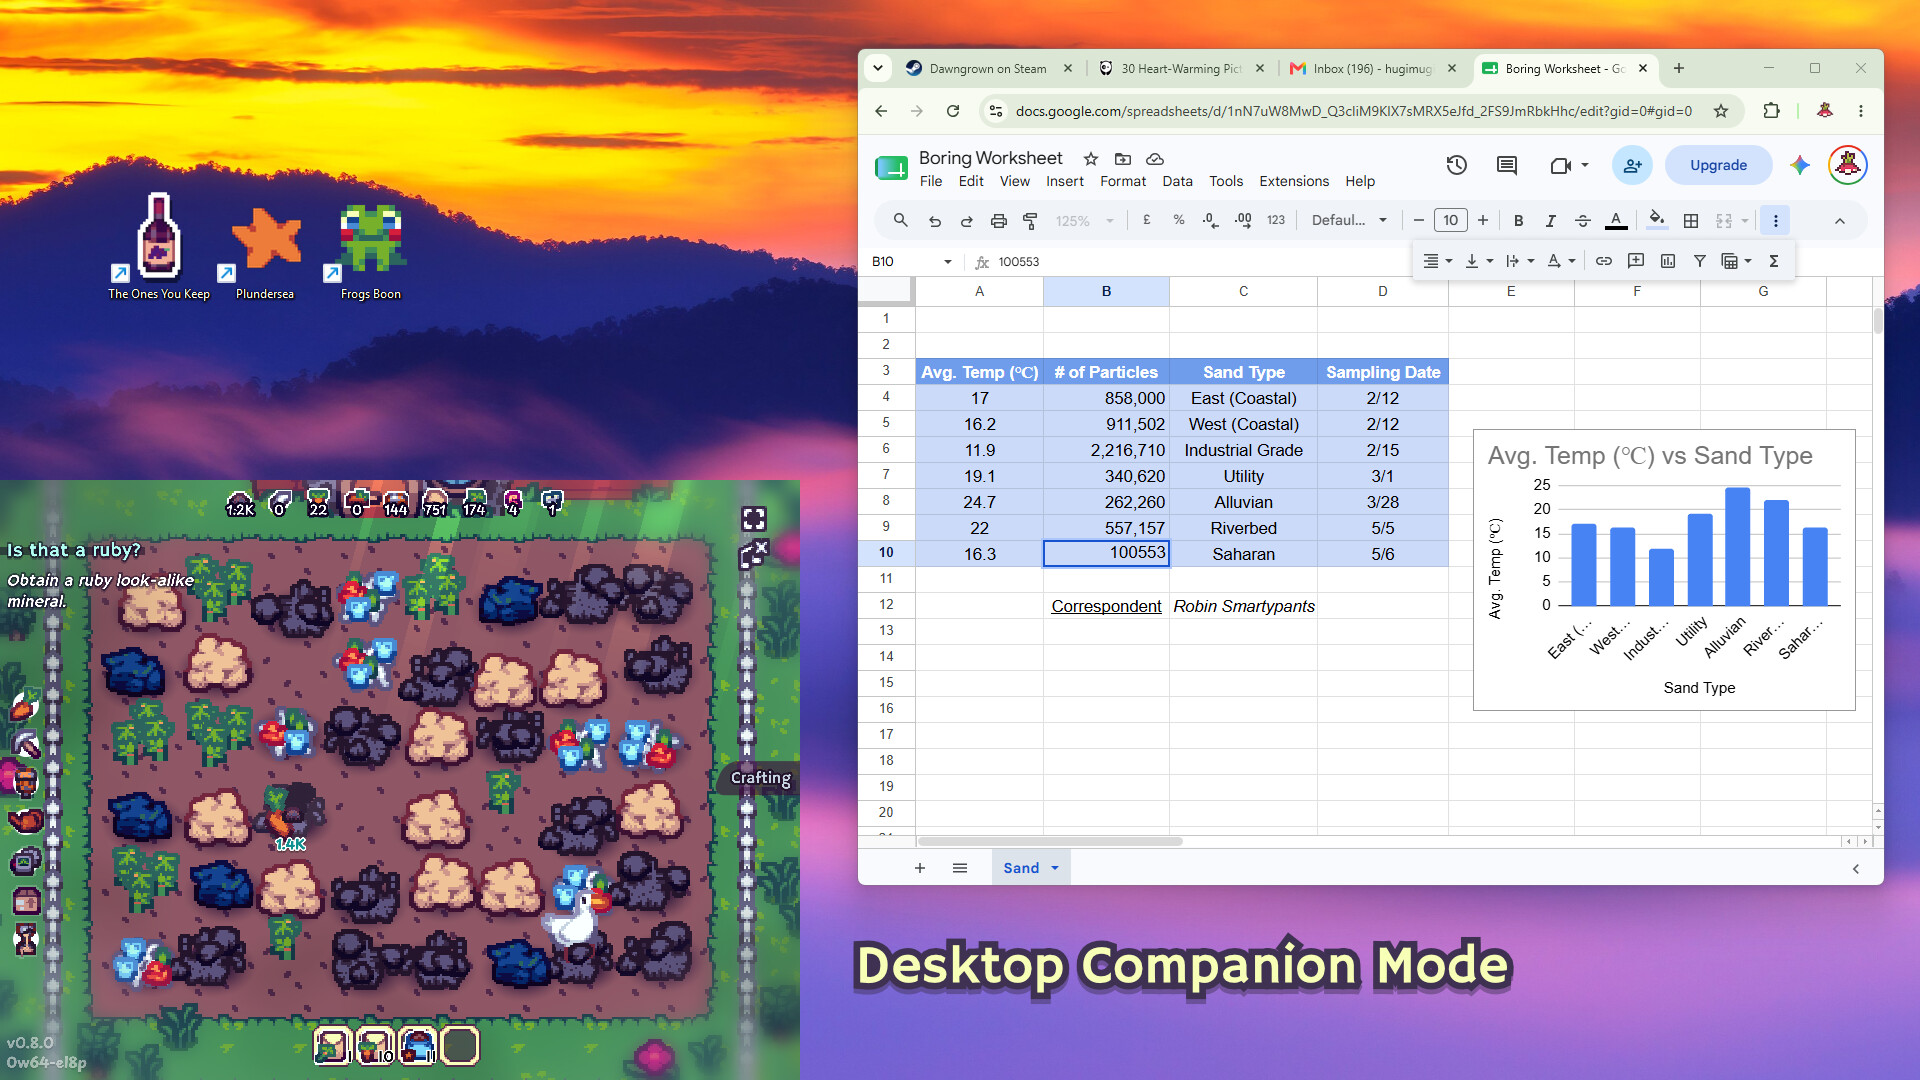Switch to the Dawngrown on Steam tab
1920x1080 pixels.
(x=986, y=68)
